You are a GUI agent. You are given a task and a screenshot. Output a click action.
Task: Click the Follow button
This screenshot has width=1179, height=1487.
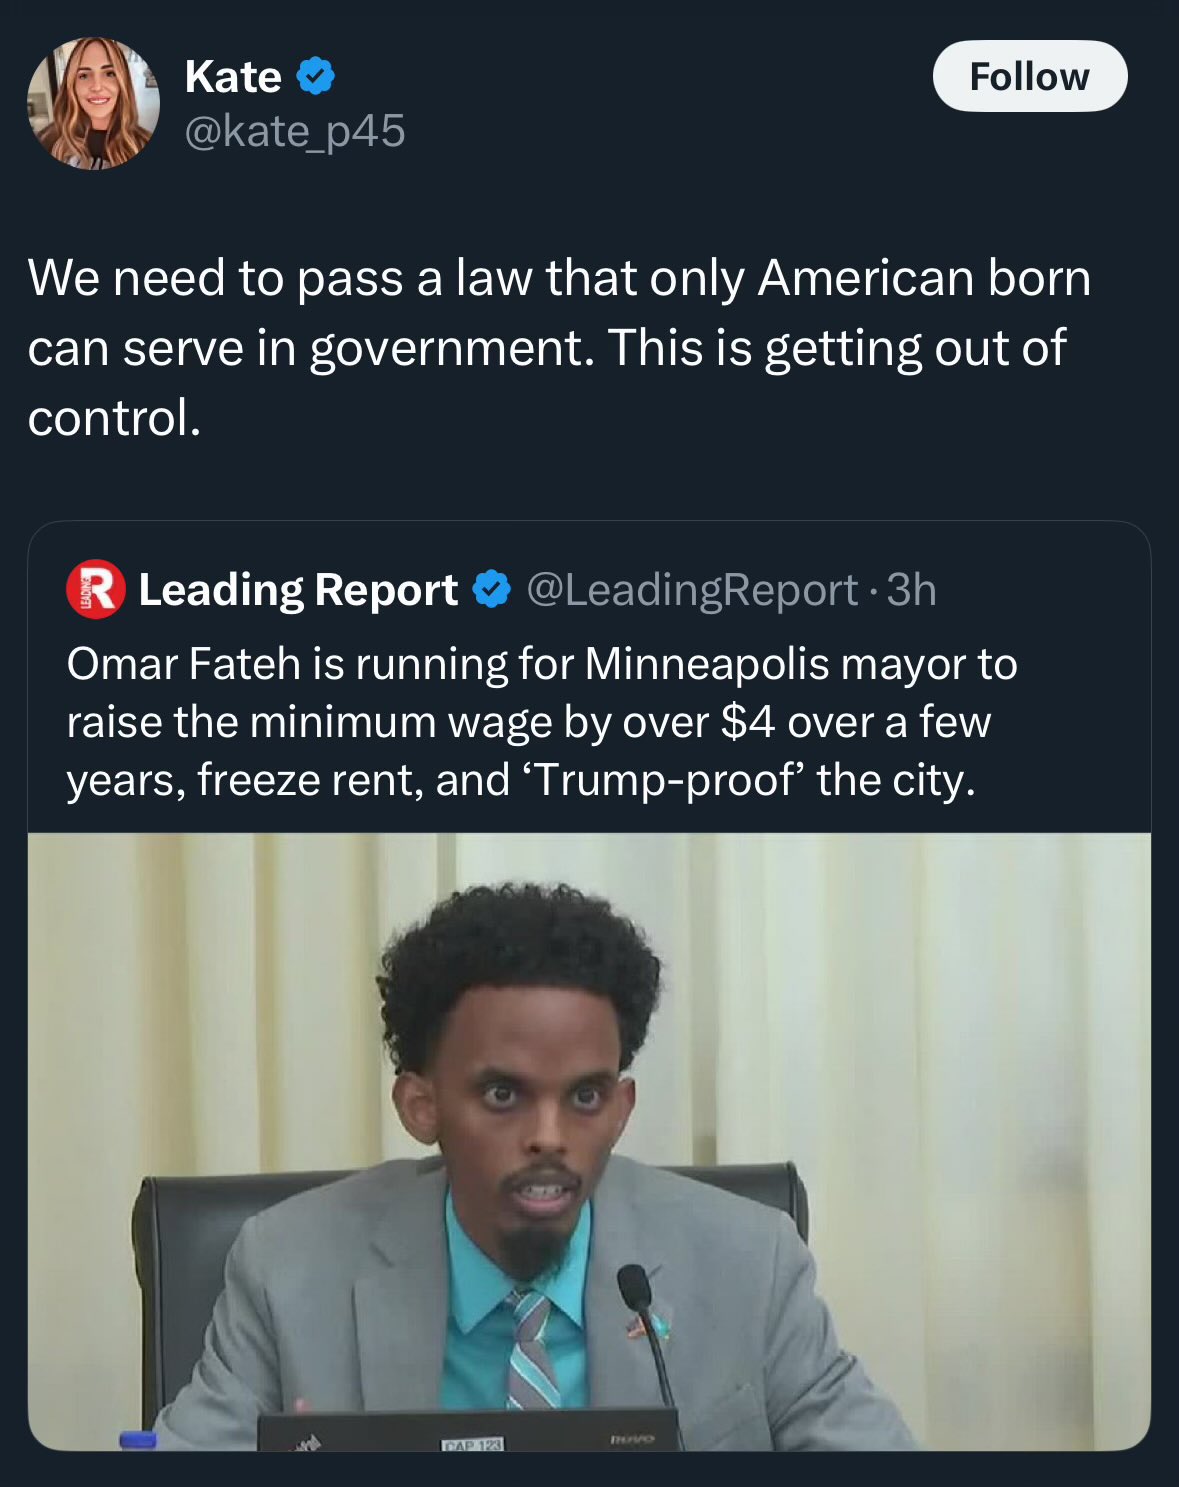(x=1030, y=76)
